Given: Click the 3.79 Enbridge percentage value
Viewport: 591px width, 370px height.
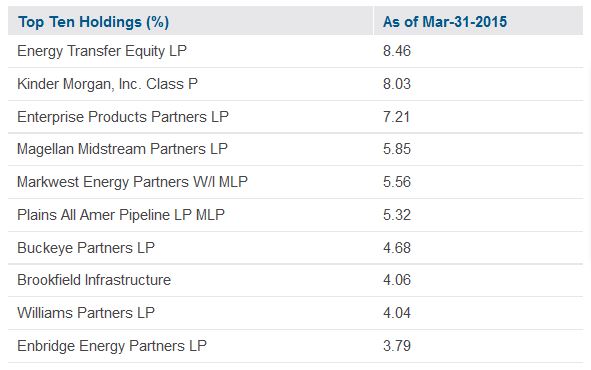Looking at the screenshot, I should click(397, 346).
